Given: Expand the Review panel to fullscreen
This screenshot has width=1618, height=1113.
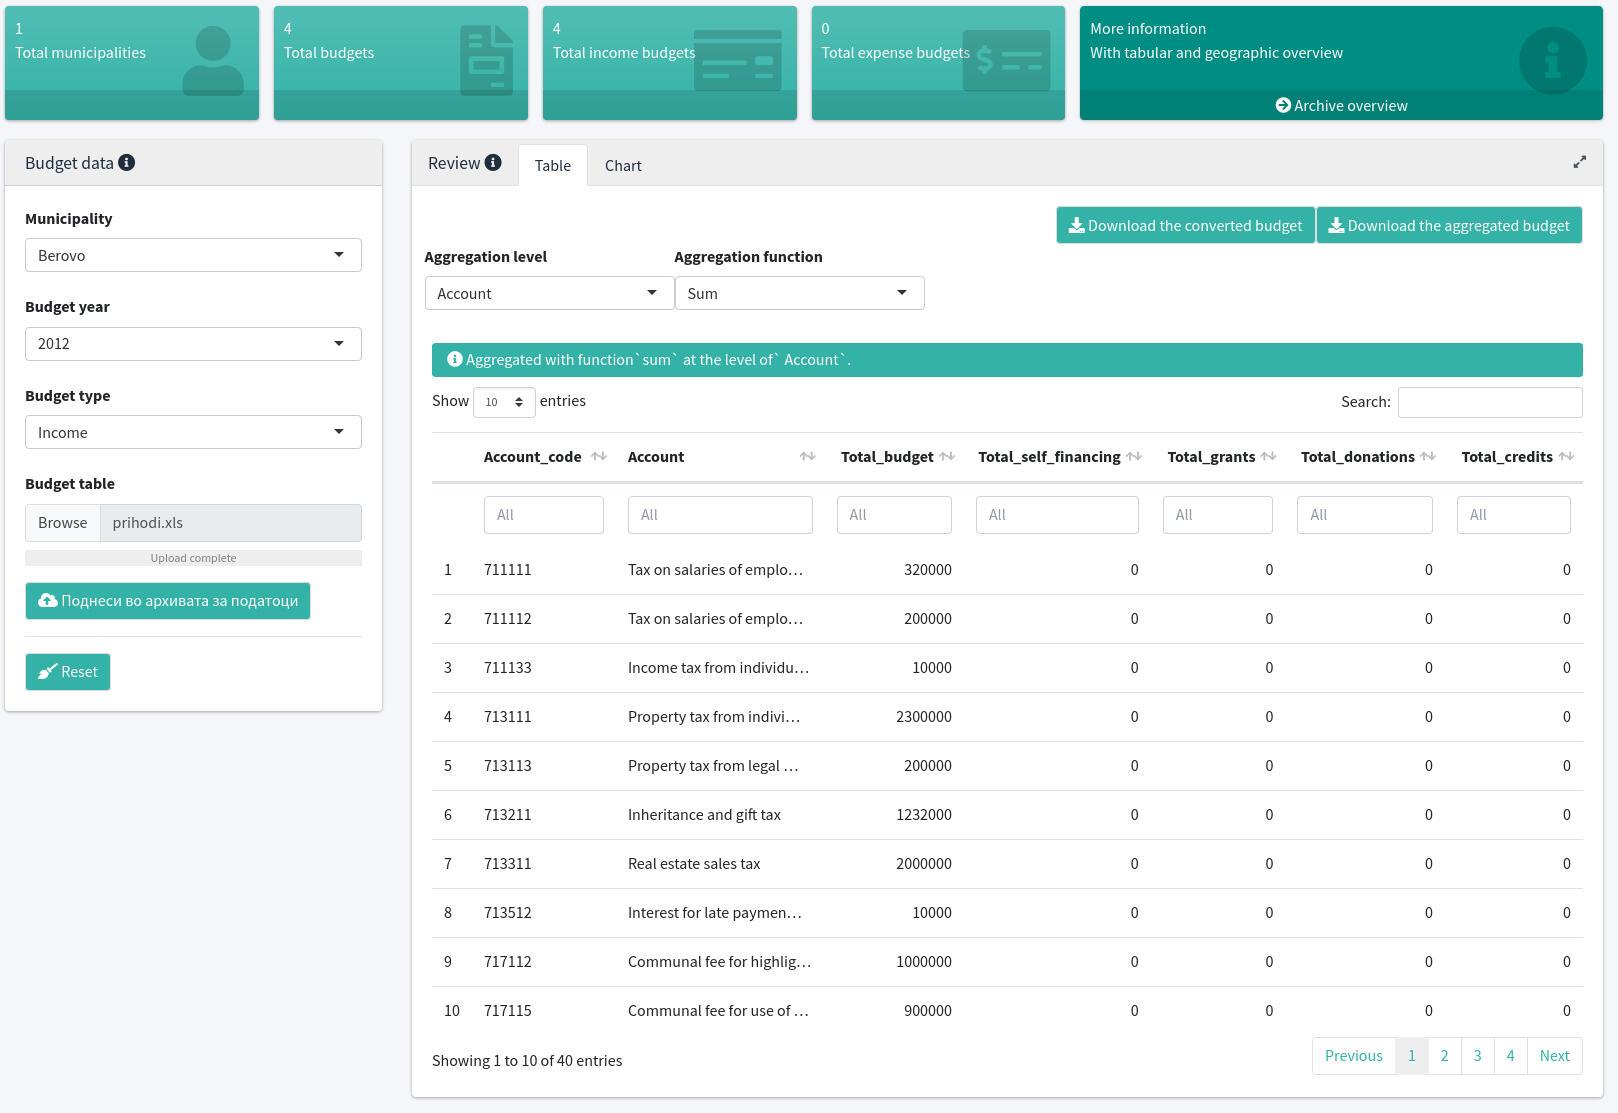Looking at the screenshot, I should (x=1579, y=162).
